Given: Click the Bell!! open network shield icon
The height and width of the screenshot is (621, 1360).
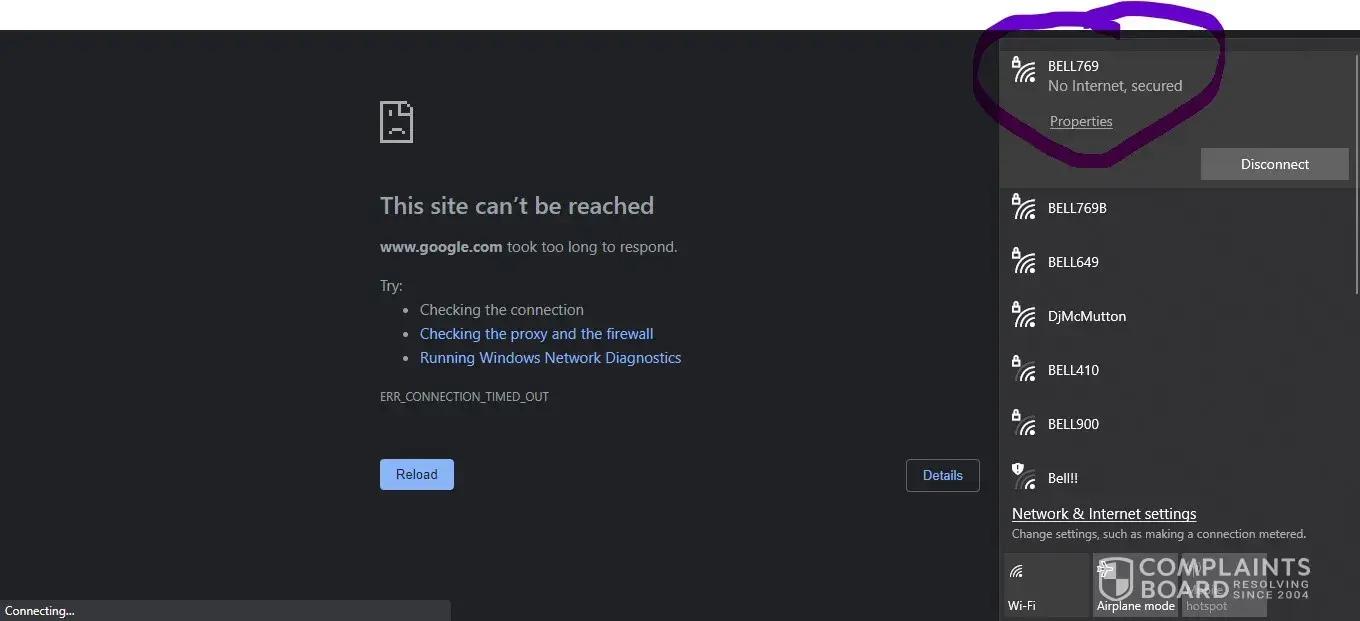Looking at the screenshot, I should [1023, 477].
